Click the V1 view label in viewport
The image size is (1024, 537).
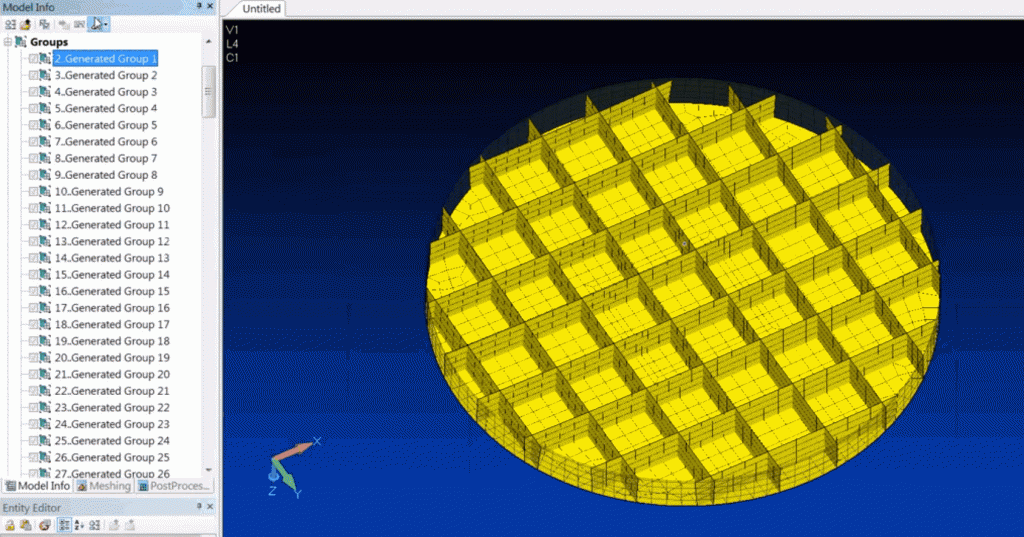click(x=232, y=30)
